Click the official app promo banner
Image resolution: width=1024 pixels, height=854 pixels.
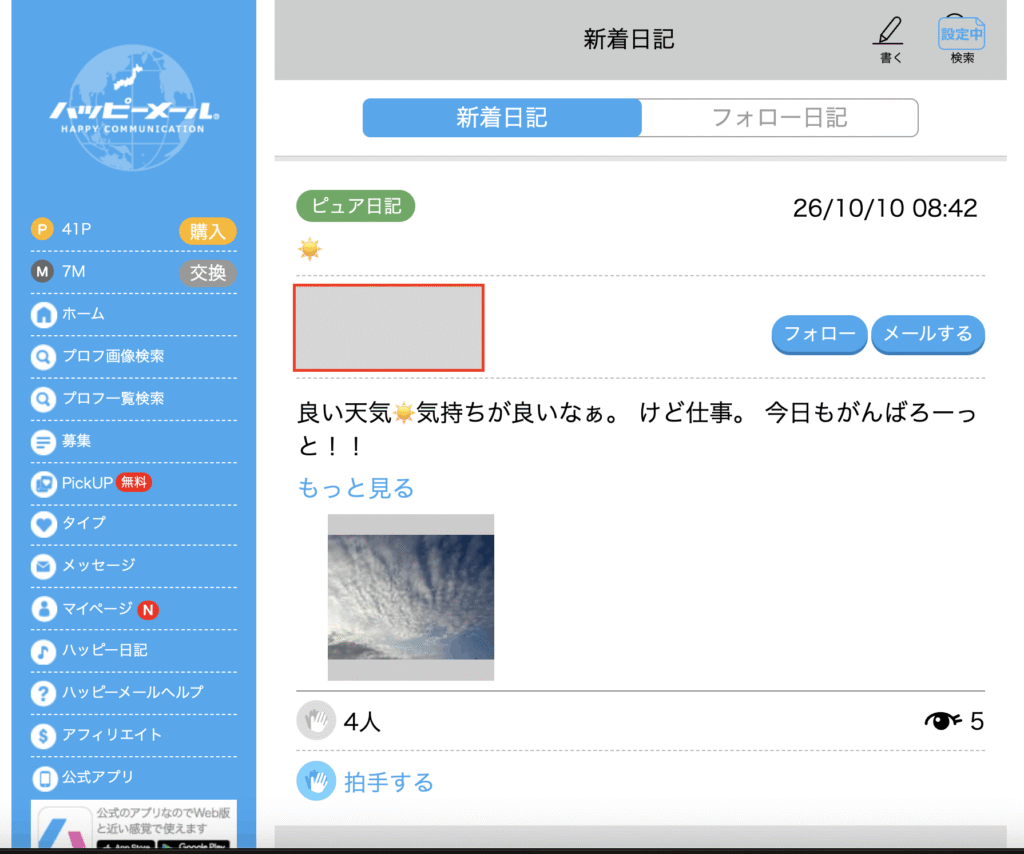point(133,824)
